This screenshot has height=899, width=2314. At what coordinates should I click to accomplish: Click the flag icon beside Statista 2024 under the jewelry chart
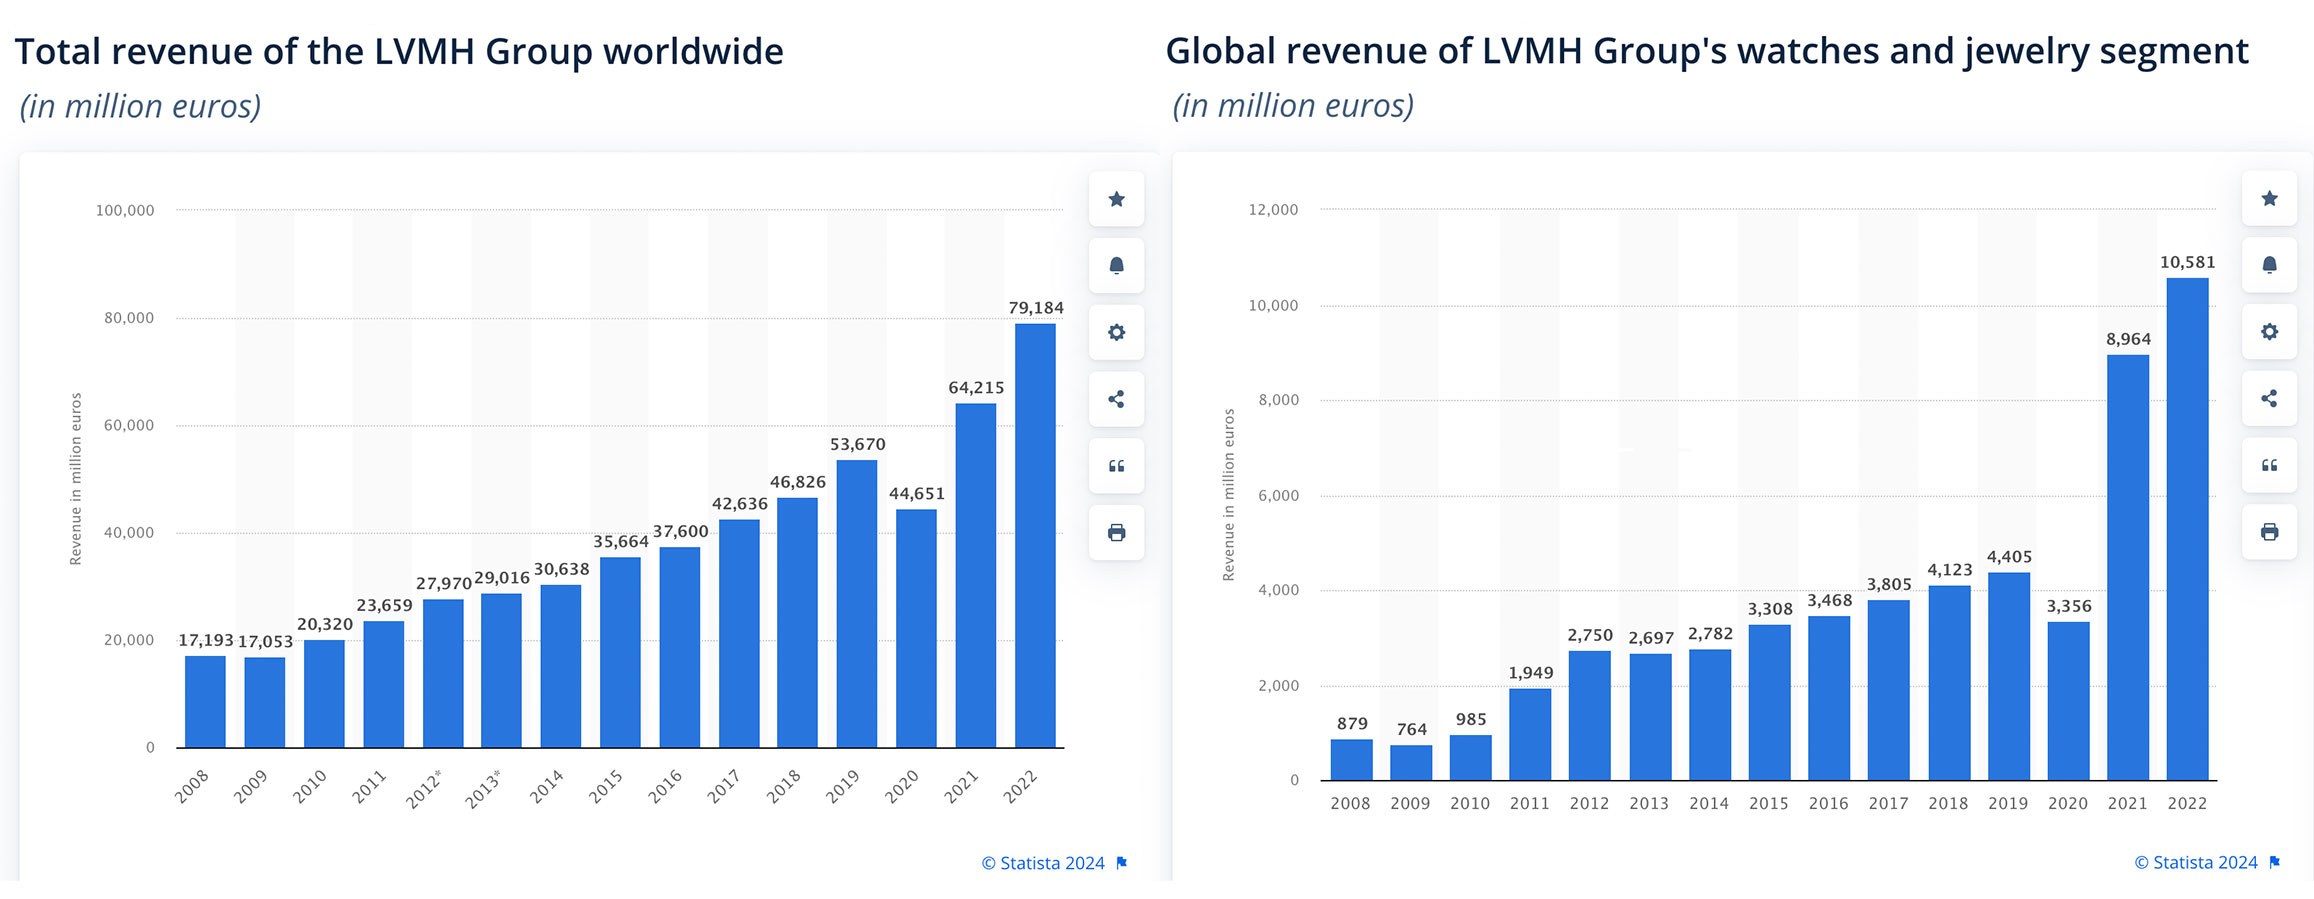tap(2275, 862)
